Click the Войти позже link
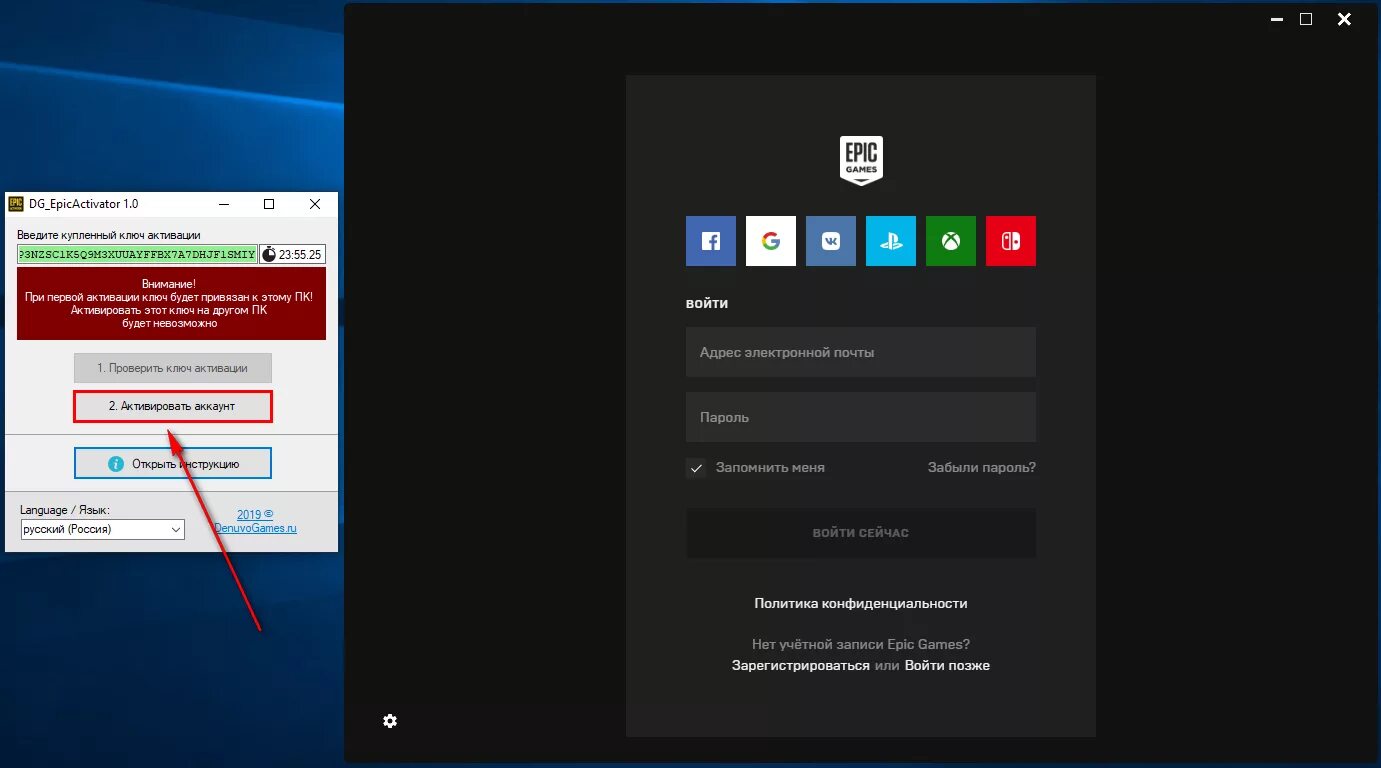Image resolution: width=1381 pixels, height=768 pixels. click(947, 665)
